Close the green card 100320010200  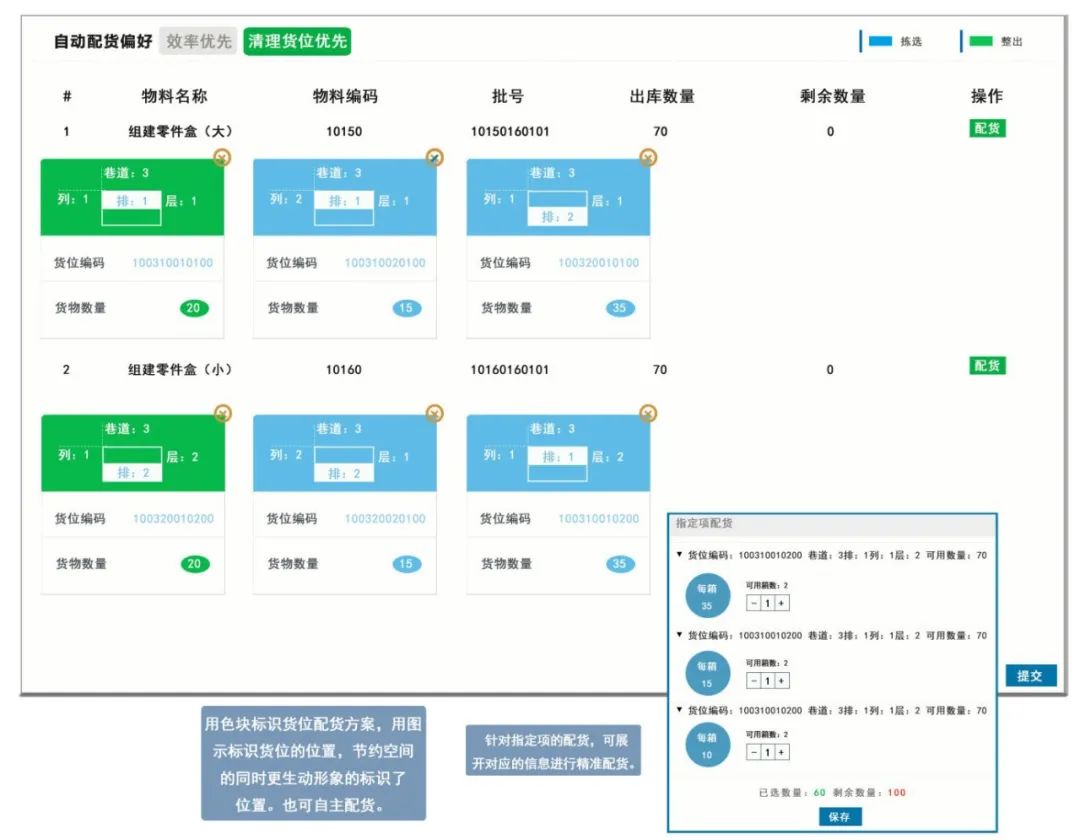222,413
